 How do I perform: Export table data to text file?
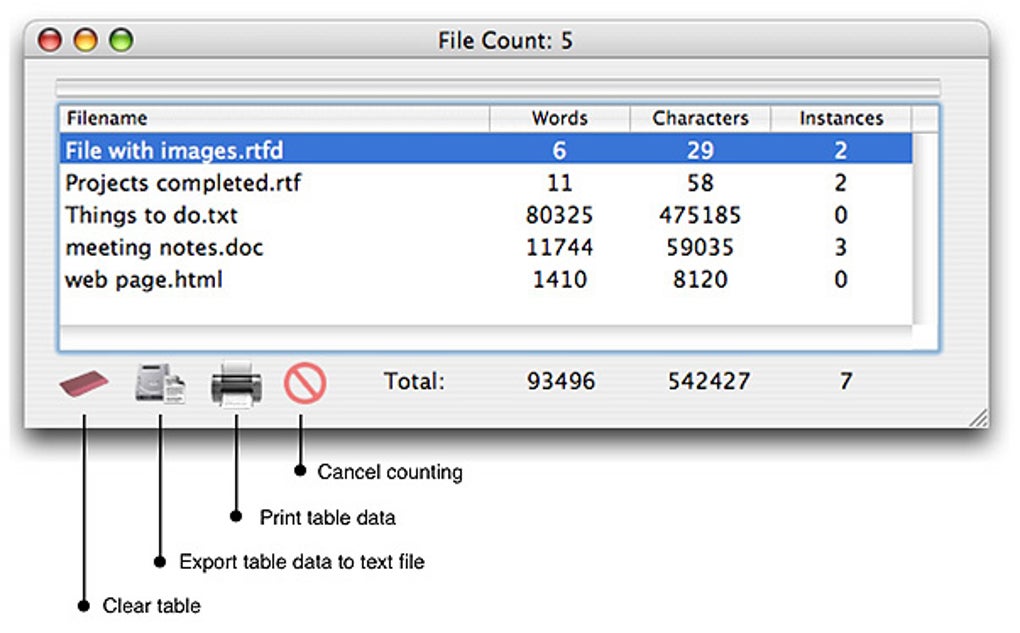click(x=160, y=383)
